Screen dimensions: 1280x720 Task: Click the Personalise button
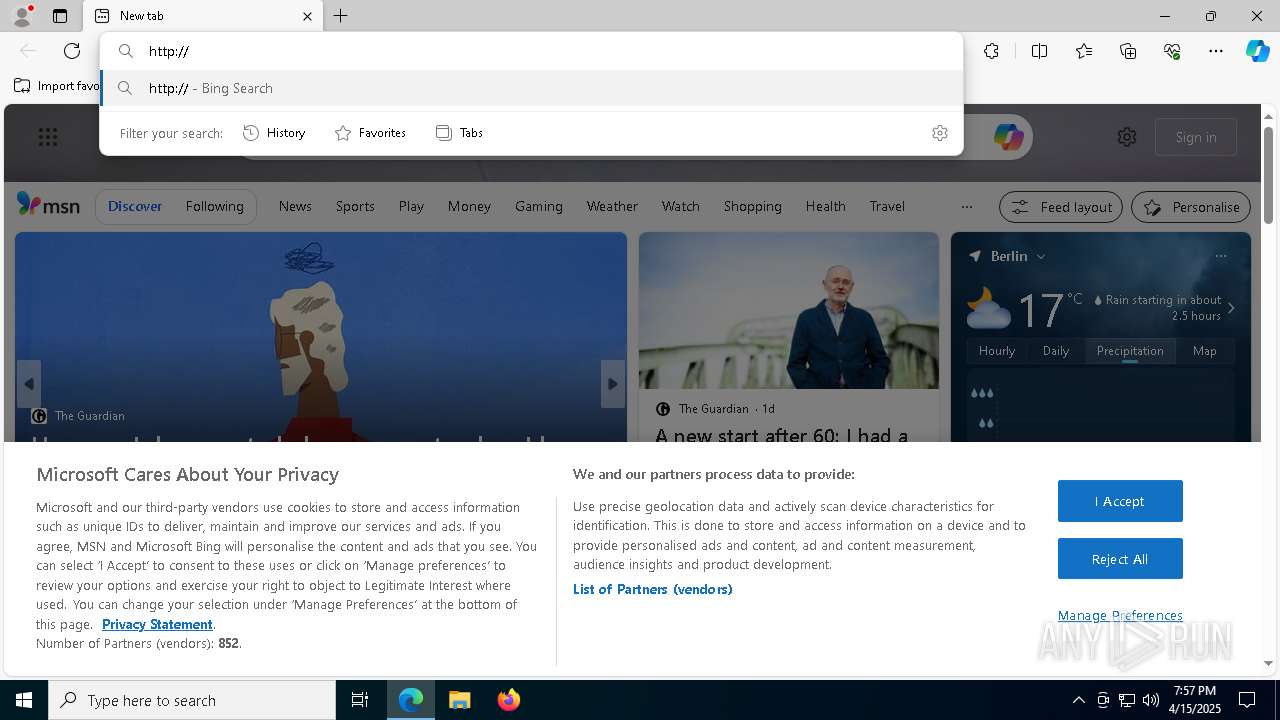pyautogui.click(x=1191, y=207)
